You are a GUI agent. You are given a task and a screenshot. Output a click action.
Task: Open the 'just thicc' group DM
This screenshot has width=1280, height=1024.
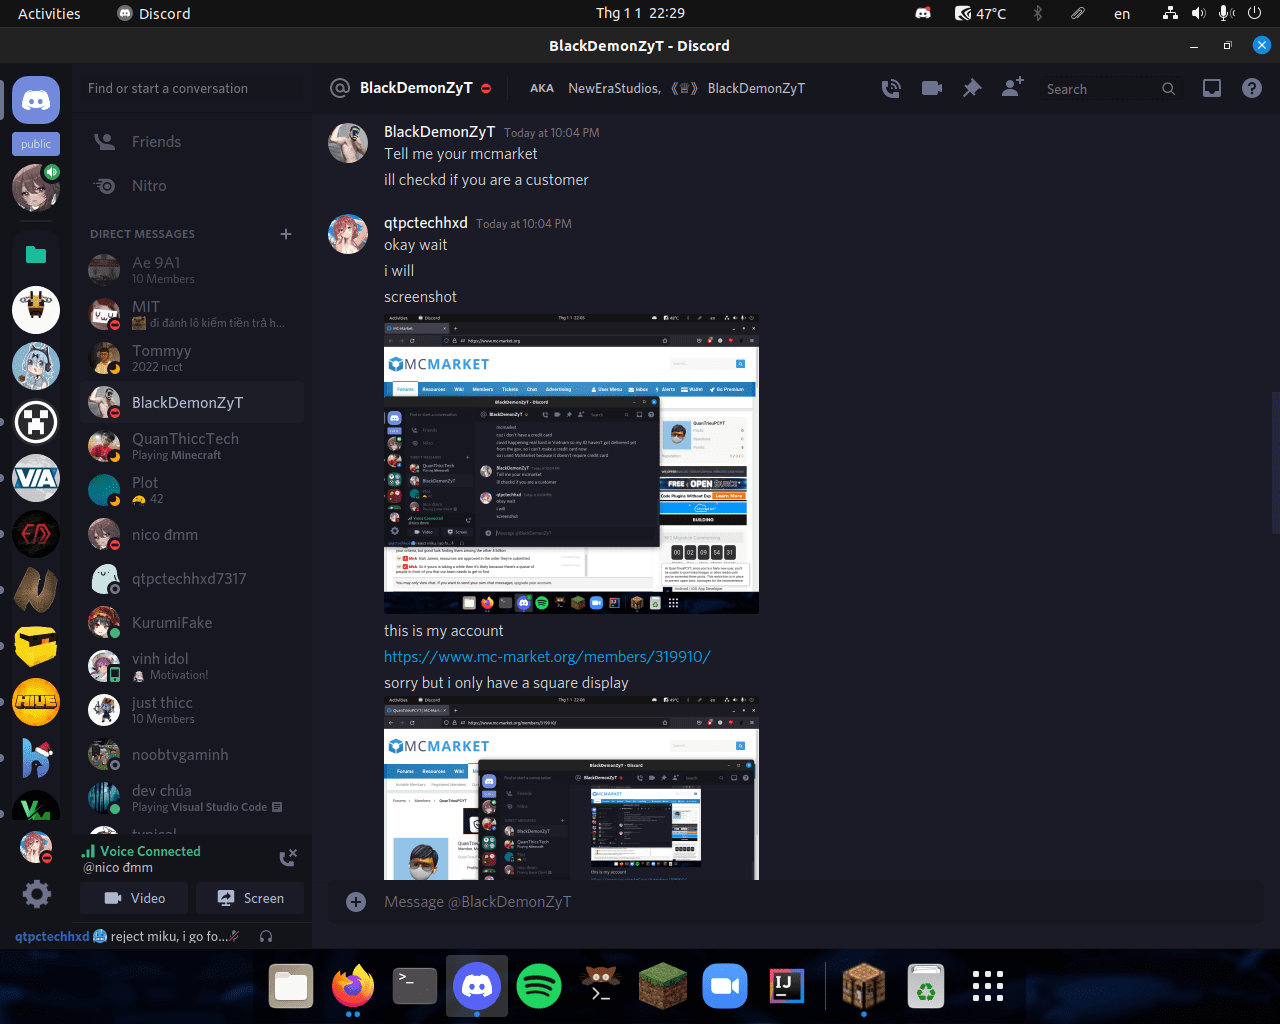pyautogui.click(x=192, y=710)
